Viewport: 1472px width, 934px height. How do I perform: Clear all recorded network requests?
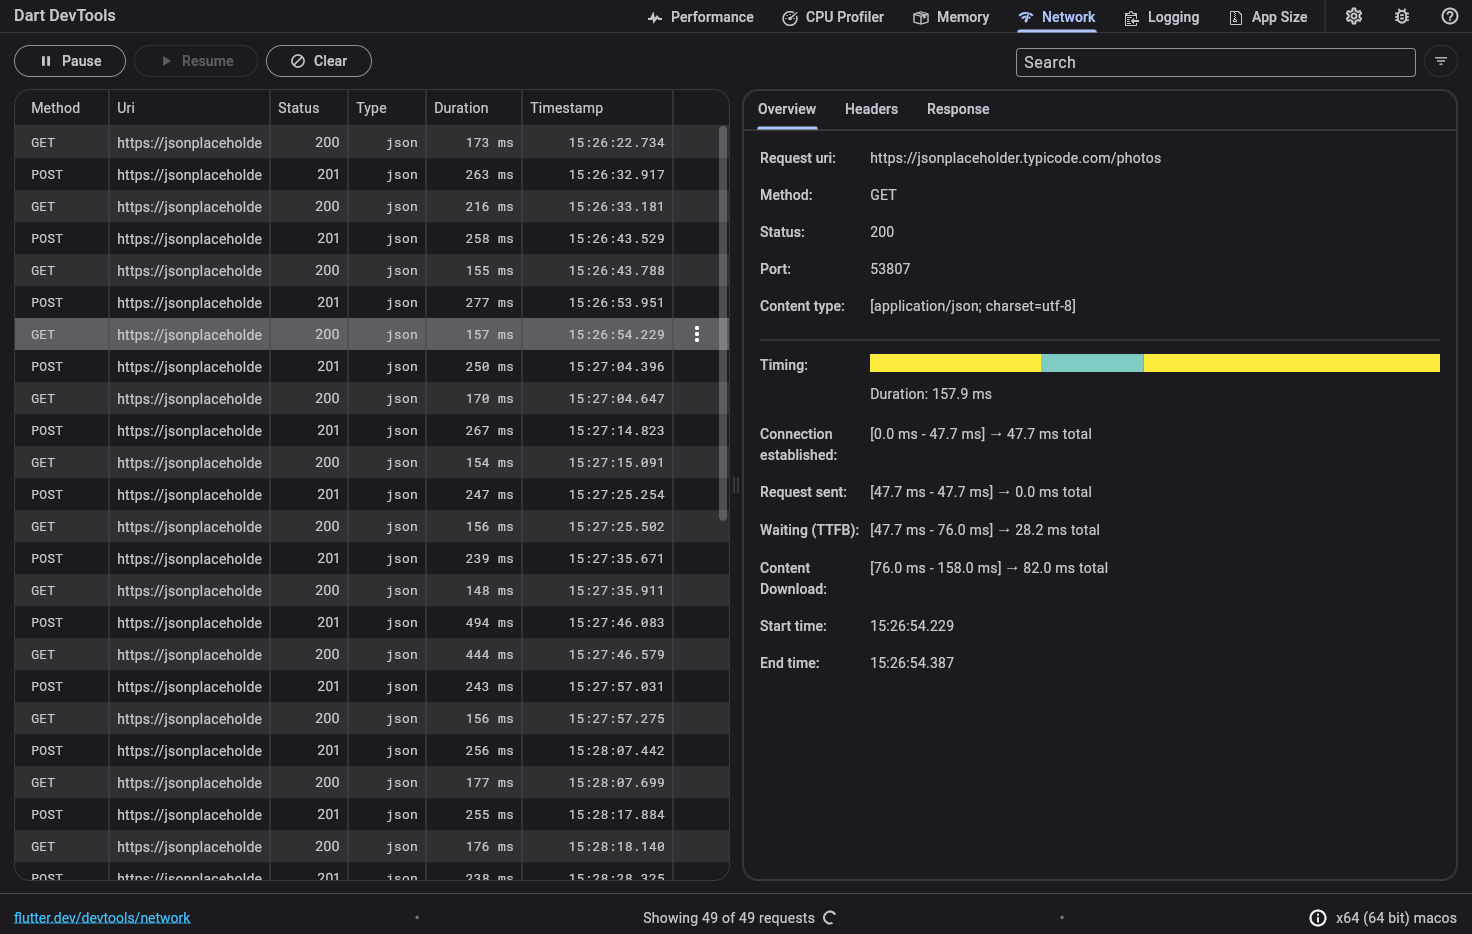click(318, 61)
